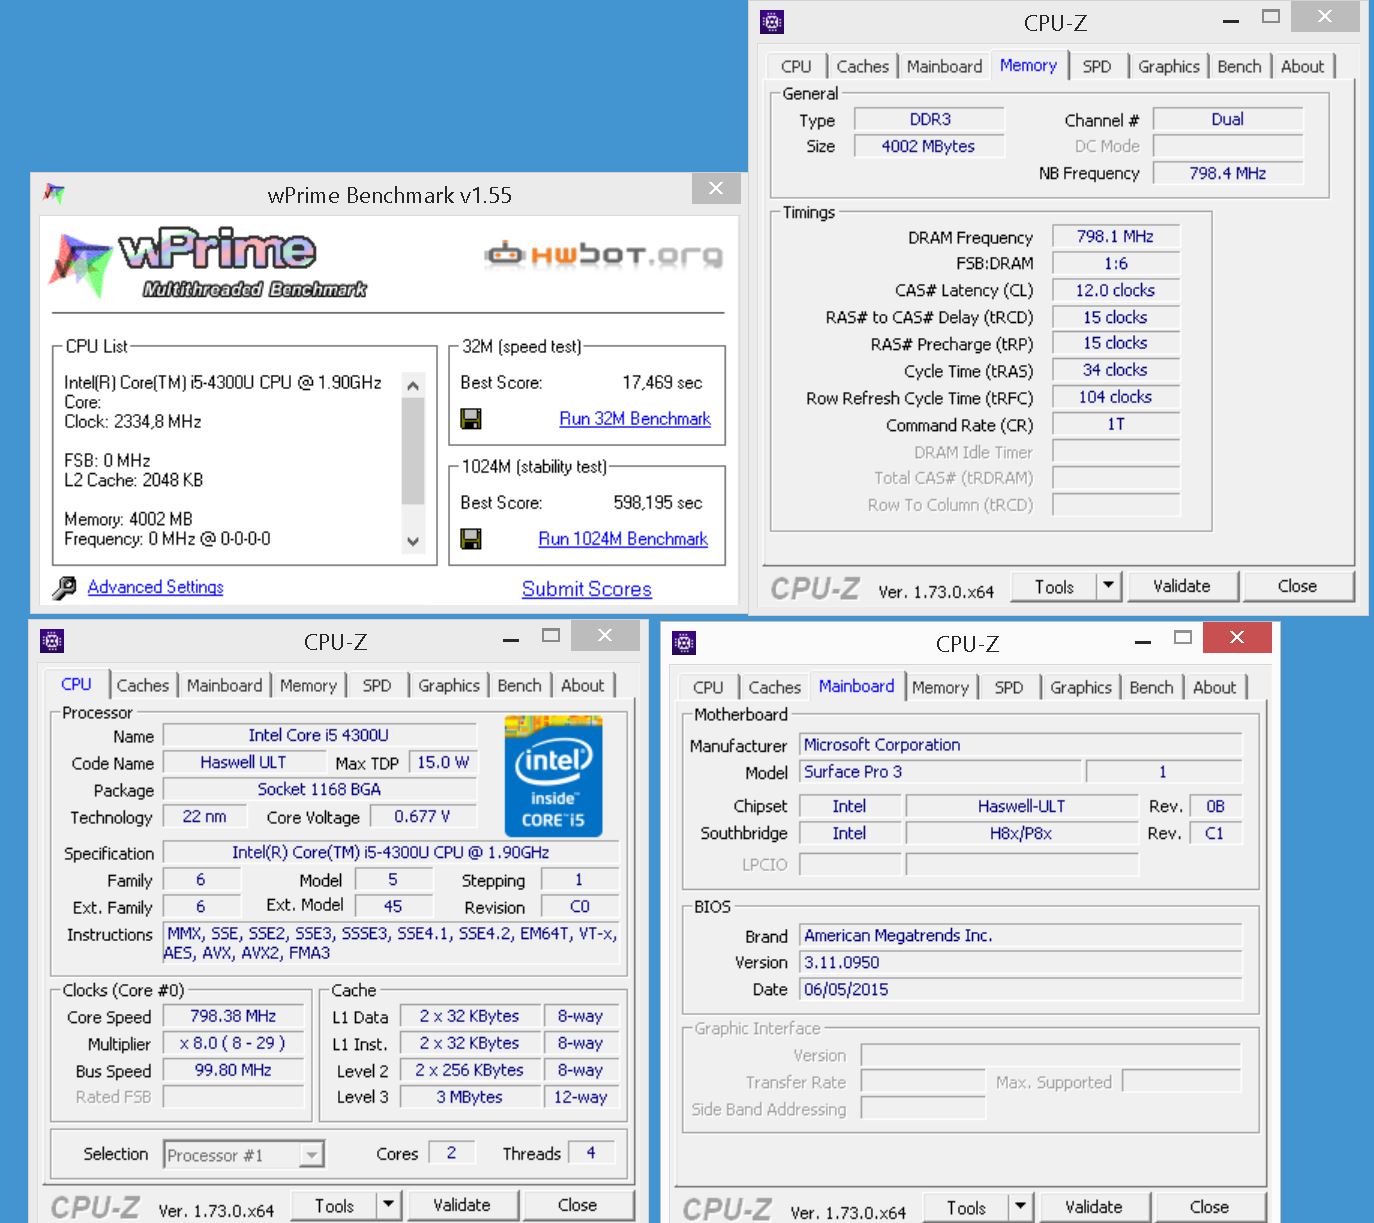The height and width of the screenshot is (1223, 1374).
Task: Click the Advanced Settings wrench icon
Action: point(65,588)
